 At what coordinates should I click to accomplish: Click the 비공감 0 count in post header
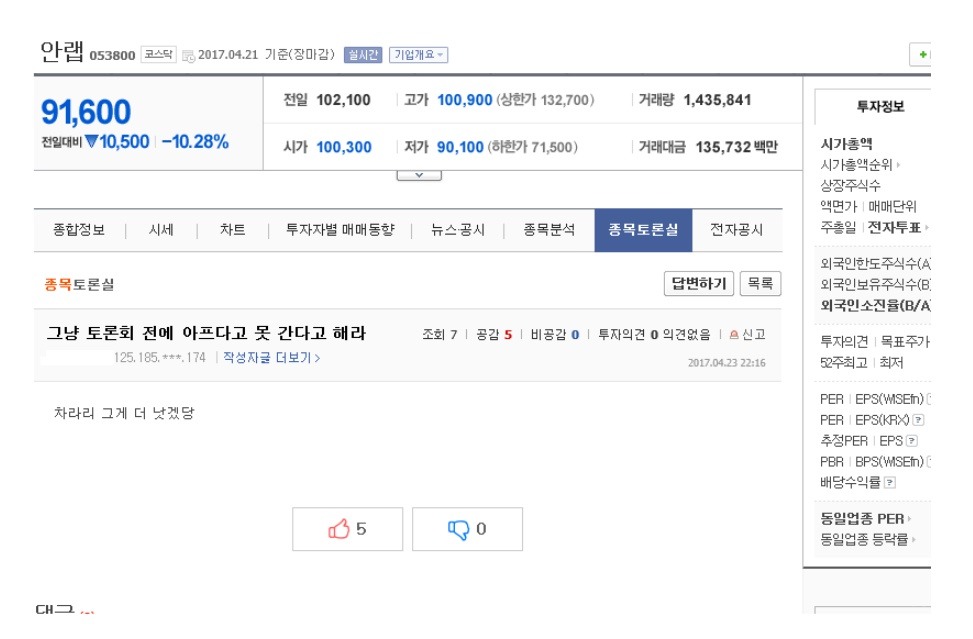pyautogui.click(x=555, y=335)
